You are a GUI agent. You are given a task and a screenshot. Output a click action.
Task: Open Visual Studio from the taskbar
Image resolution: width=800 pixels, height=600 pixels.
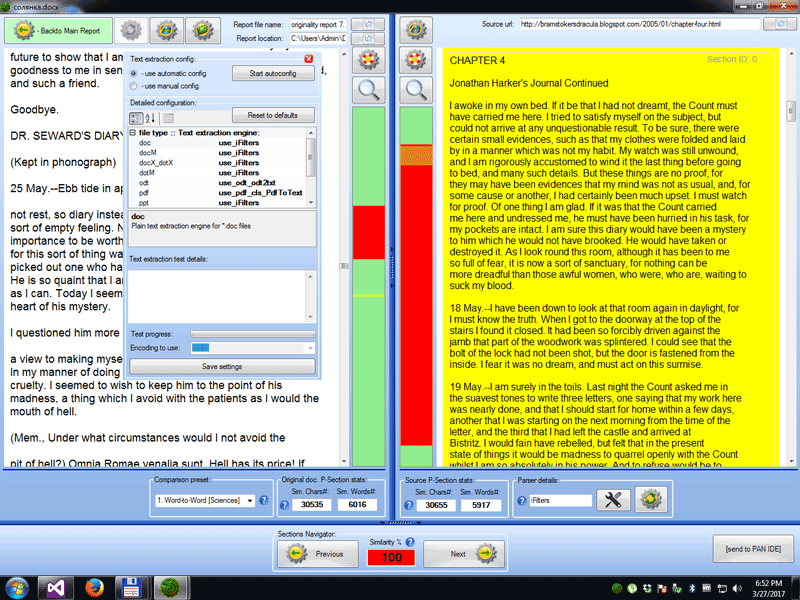point(56,588)
